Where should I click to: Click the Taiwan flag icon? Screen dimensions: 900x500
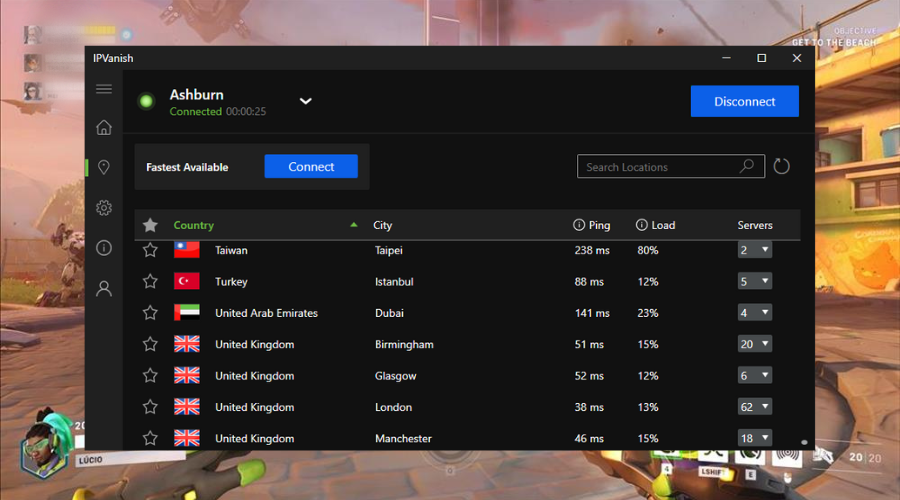coord(187,250)
